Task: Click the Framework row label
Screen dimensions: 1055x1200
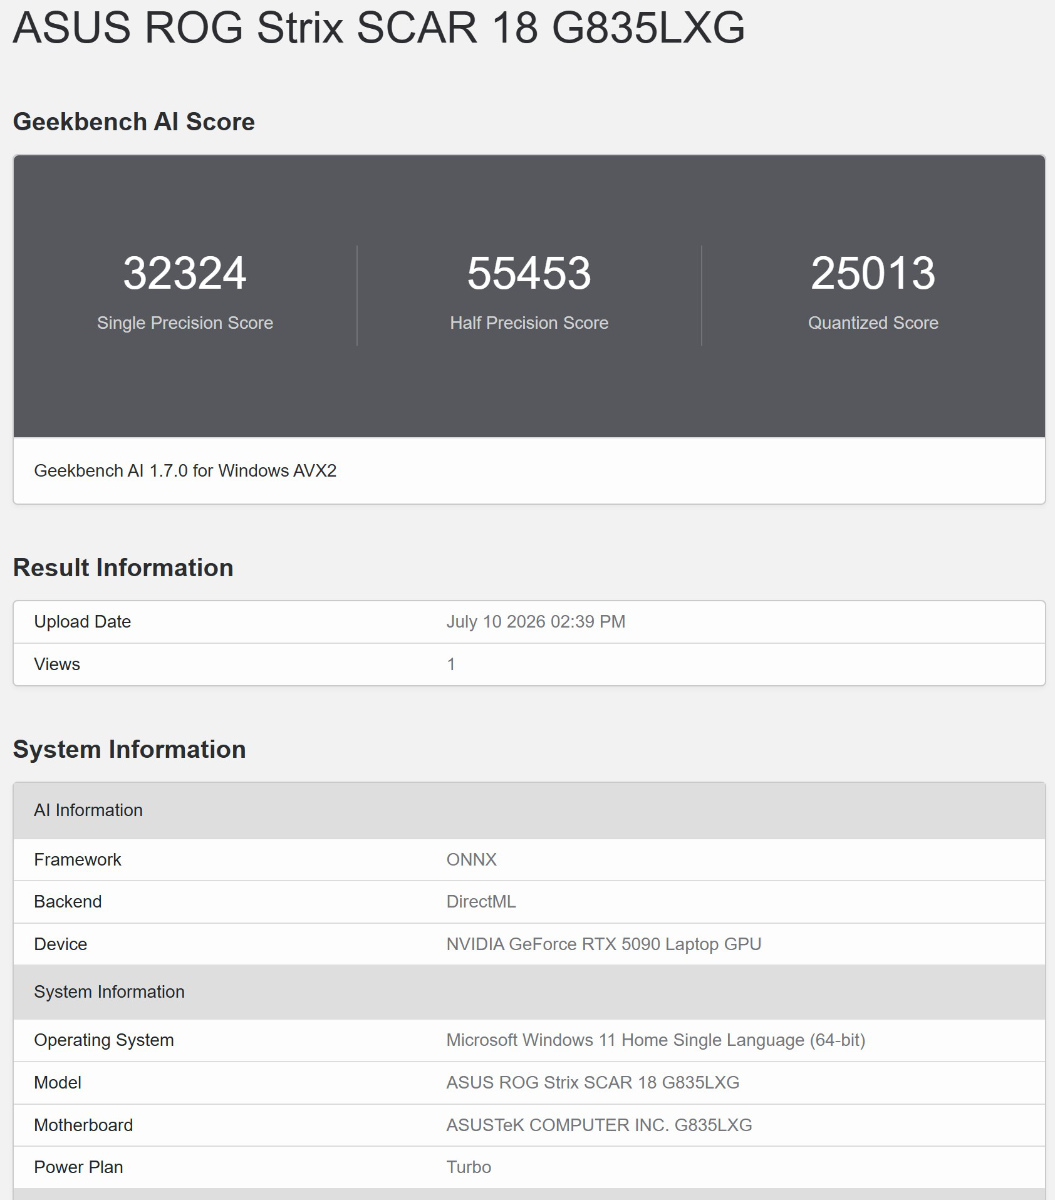Action: click(x=78, y=860)
